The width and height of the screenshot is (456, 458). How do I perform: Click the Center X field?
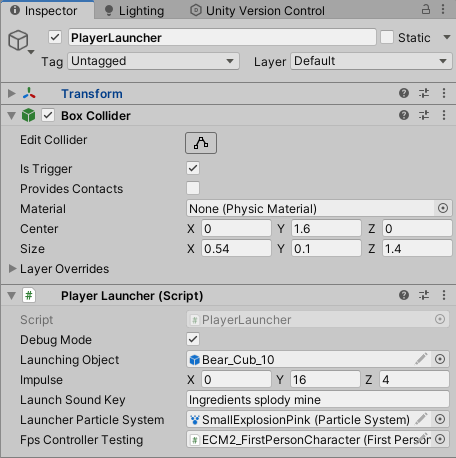tap(236, 229)
